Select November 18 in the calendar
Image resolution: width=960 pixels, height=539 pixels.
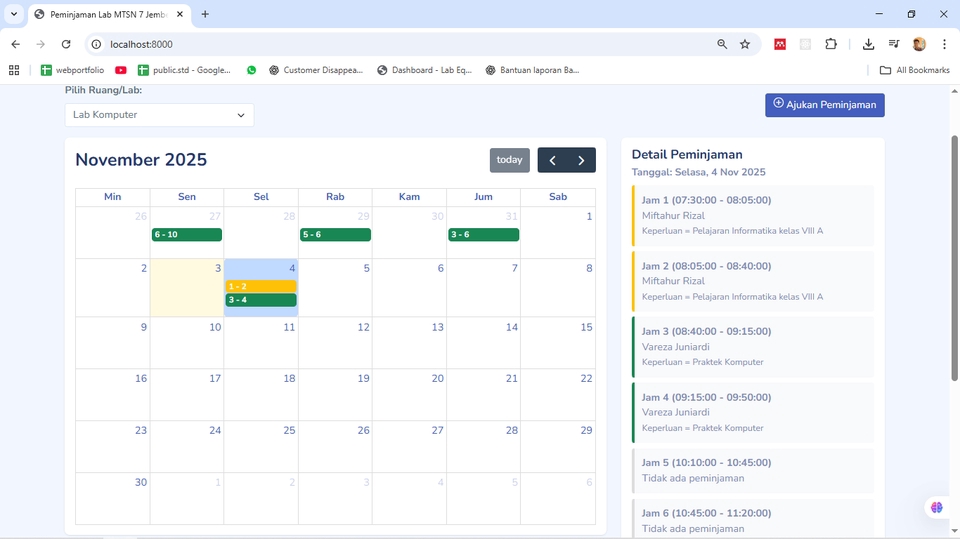point(261,394)
